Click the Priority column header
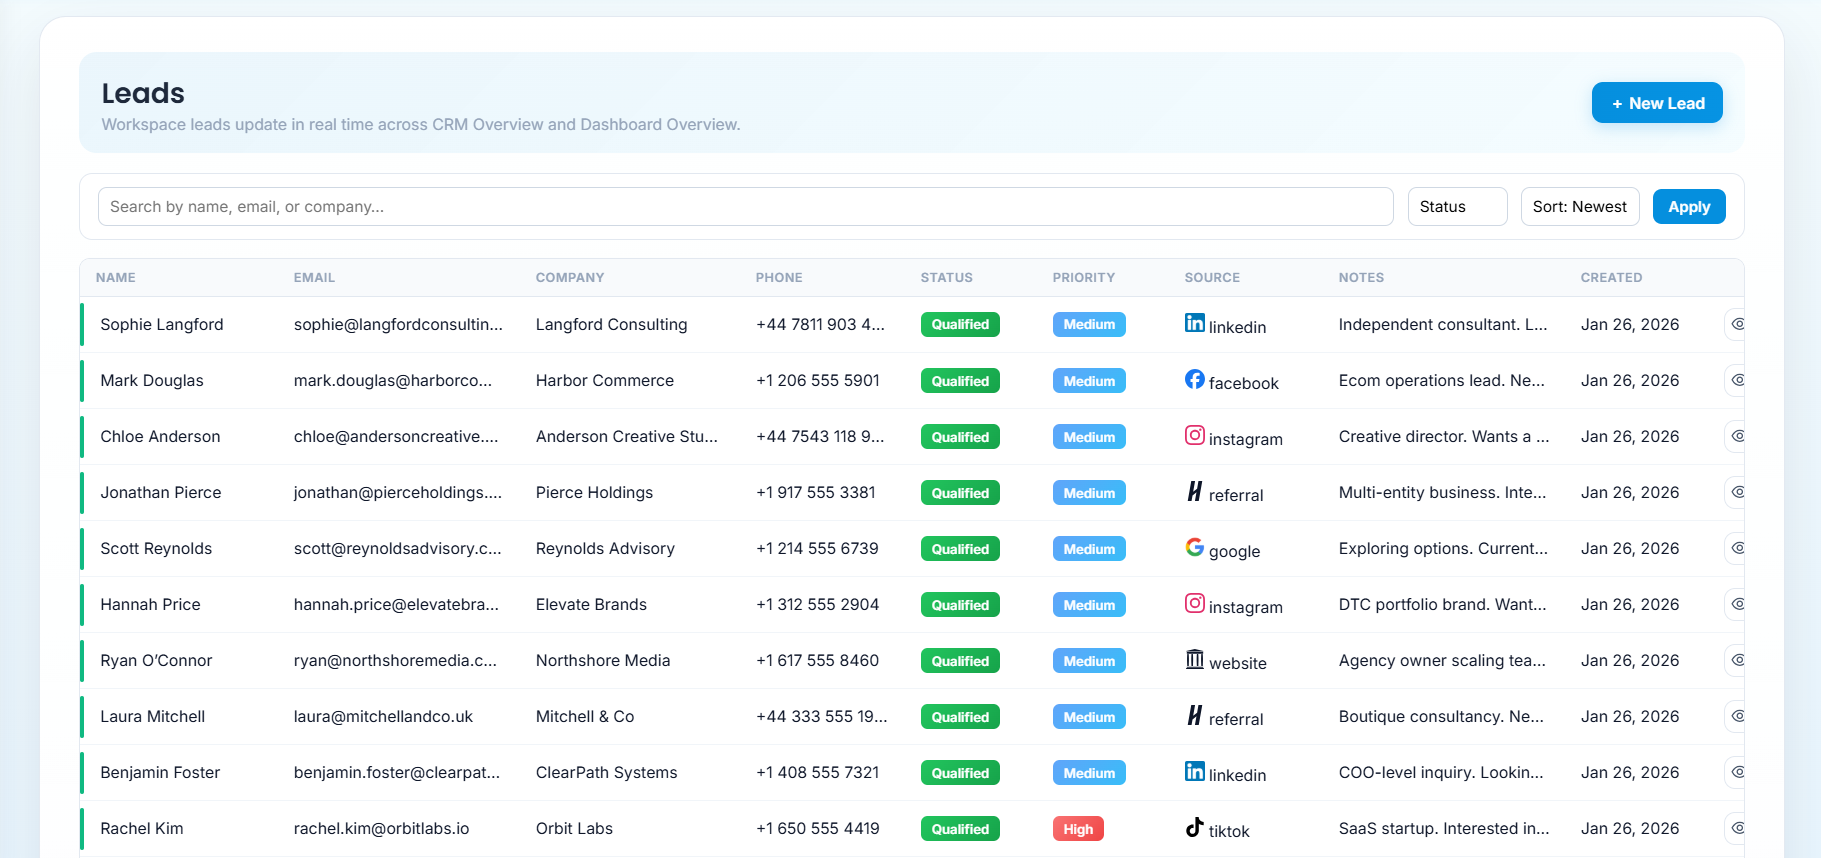The height and width of the screenshot is (858, 1821). 1083,278
